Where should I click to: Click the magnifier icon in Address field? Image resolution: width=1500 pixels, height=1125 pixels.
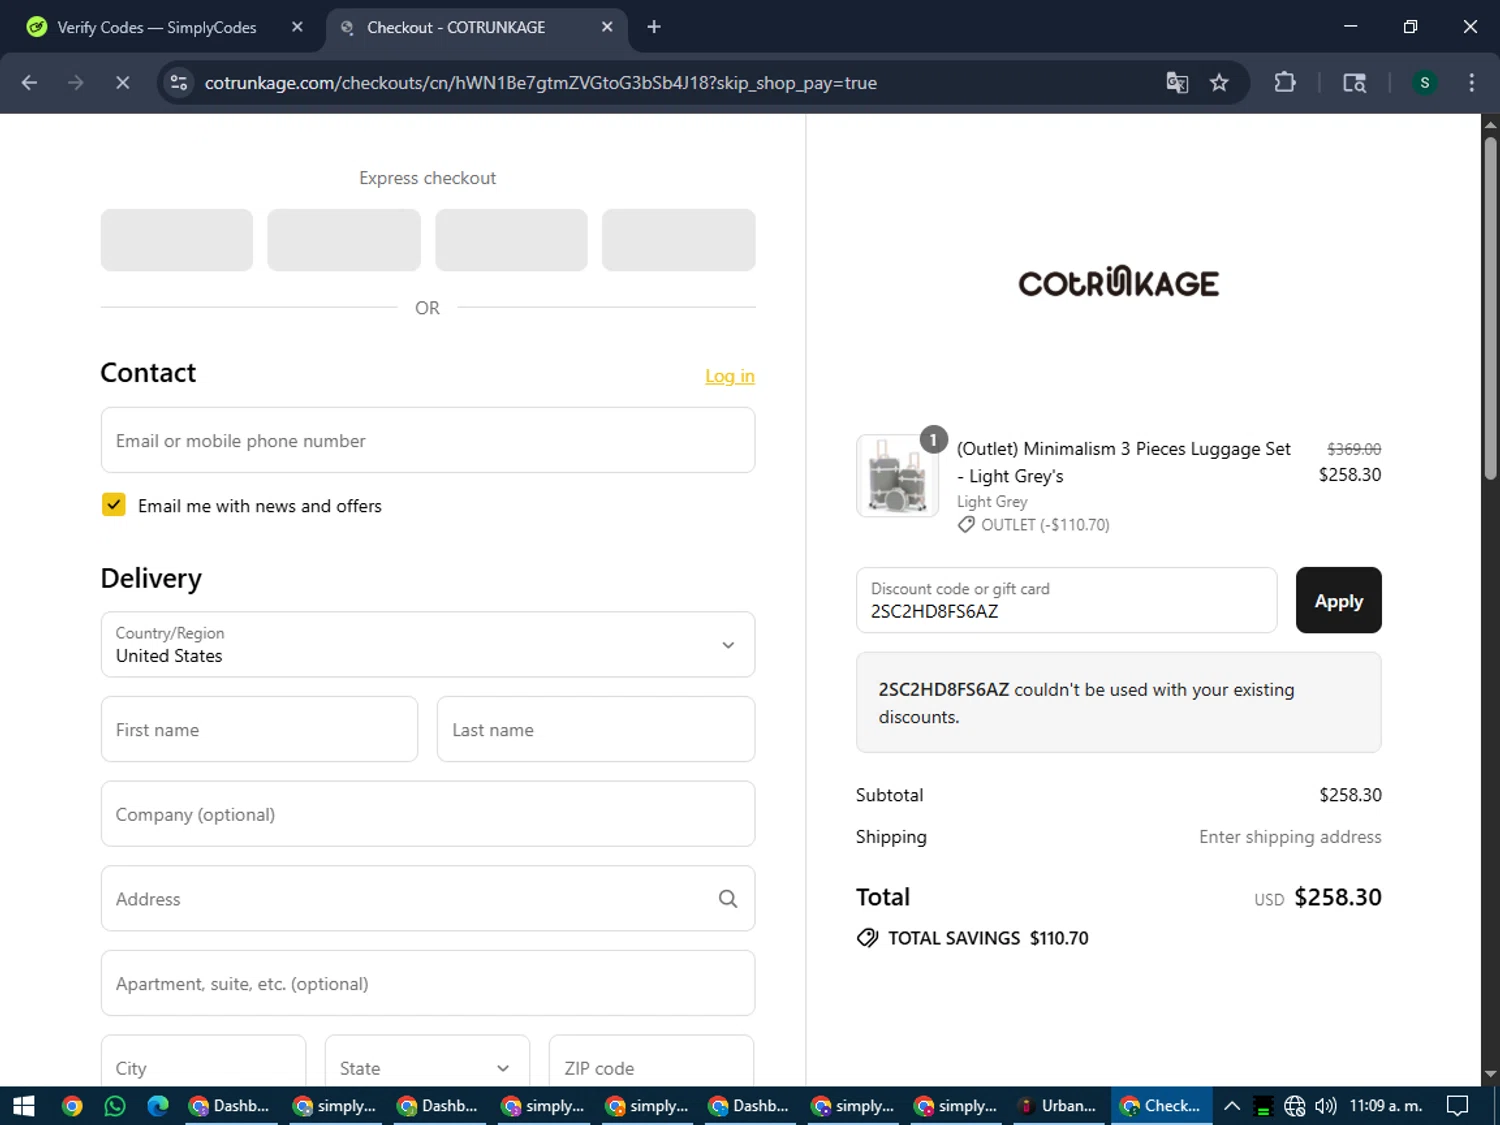pos(728,899)
